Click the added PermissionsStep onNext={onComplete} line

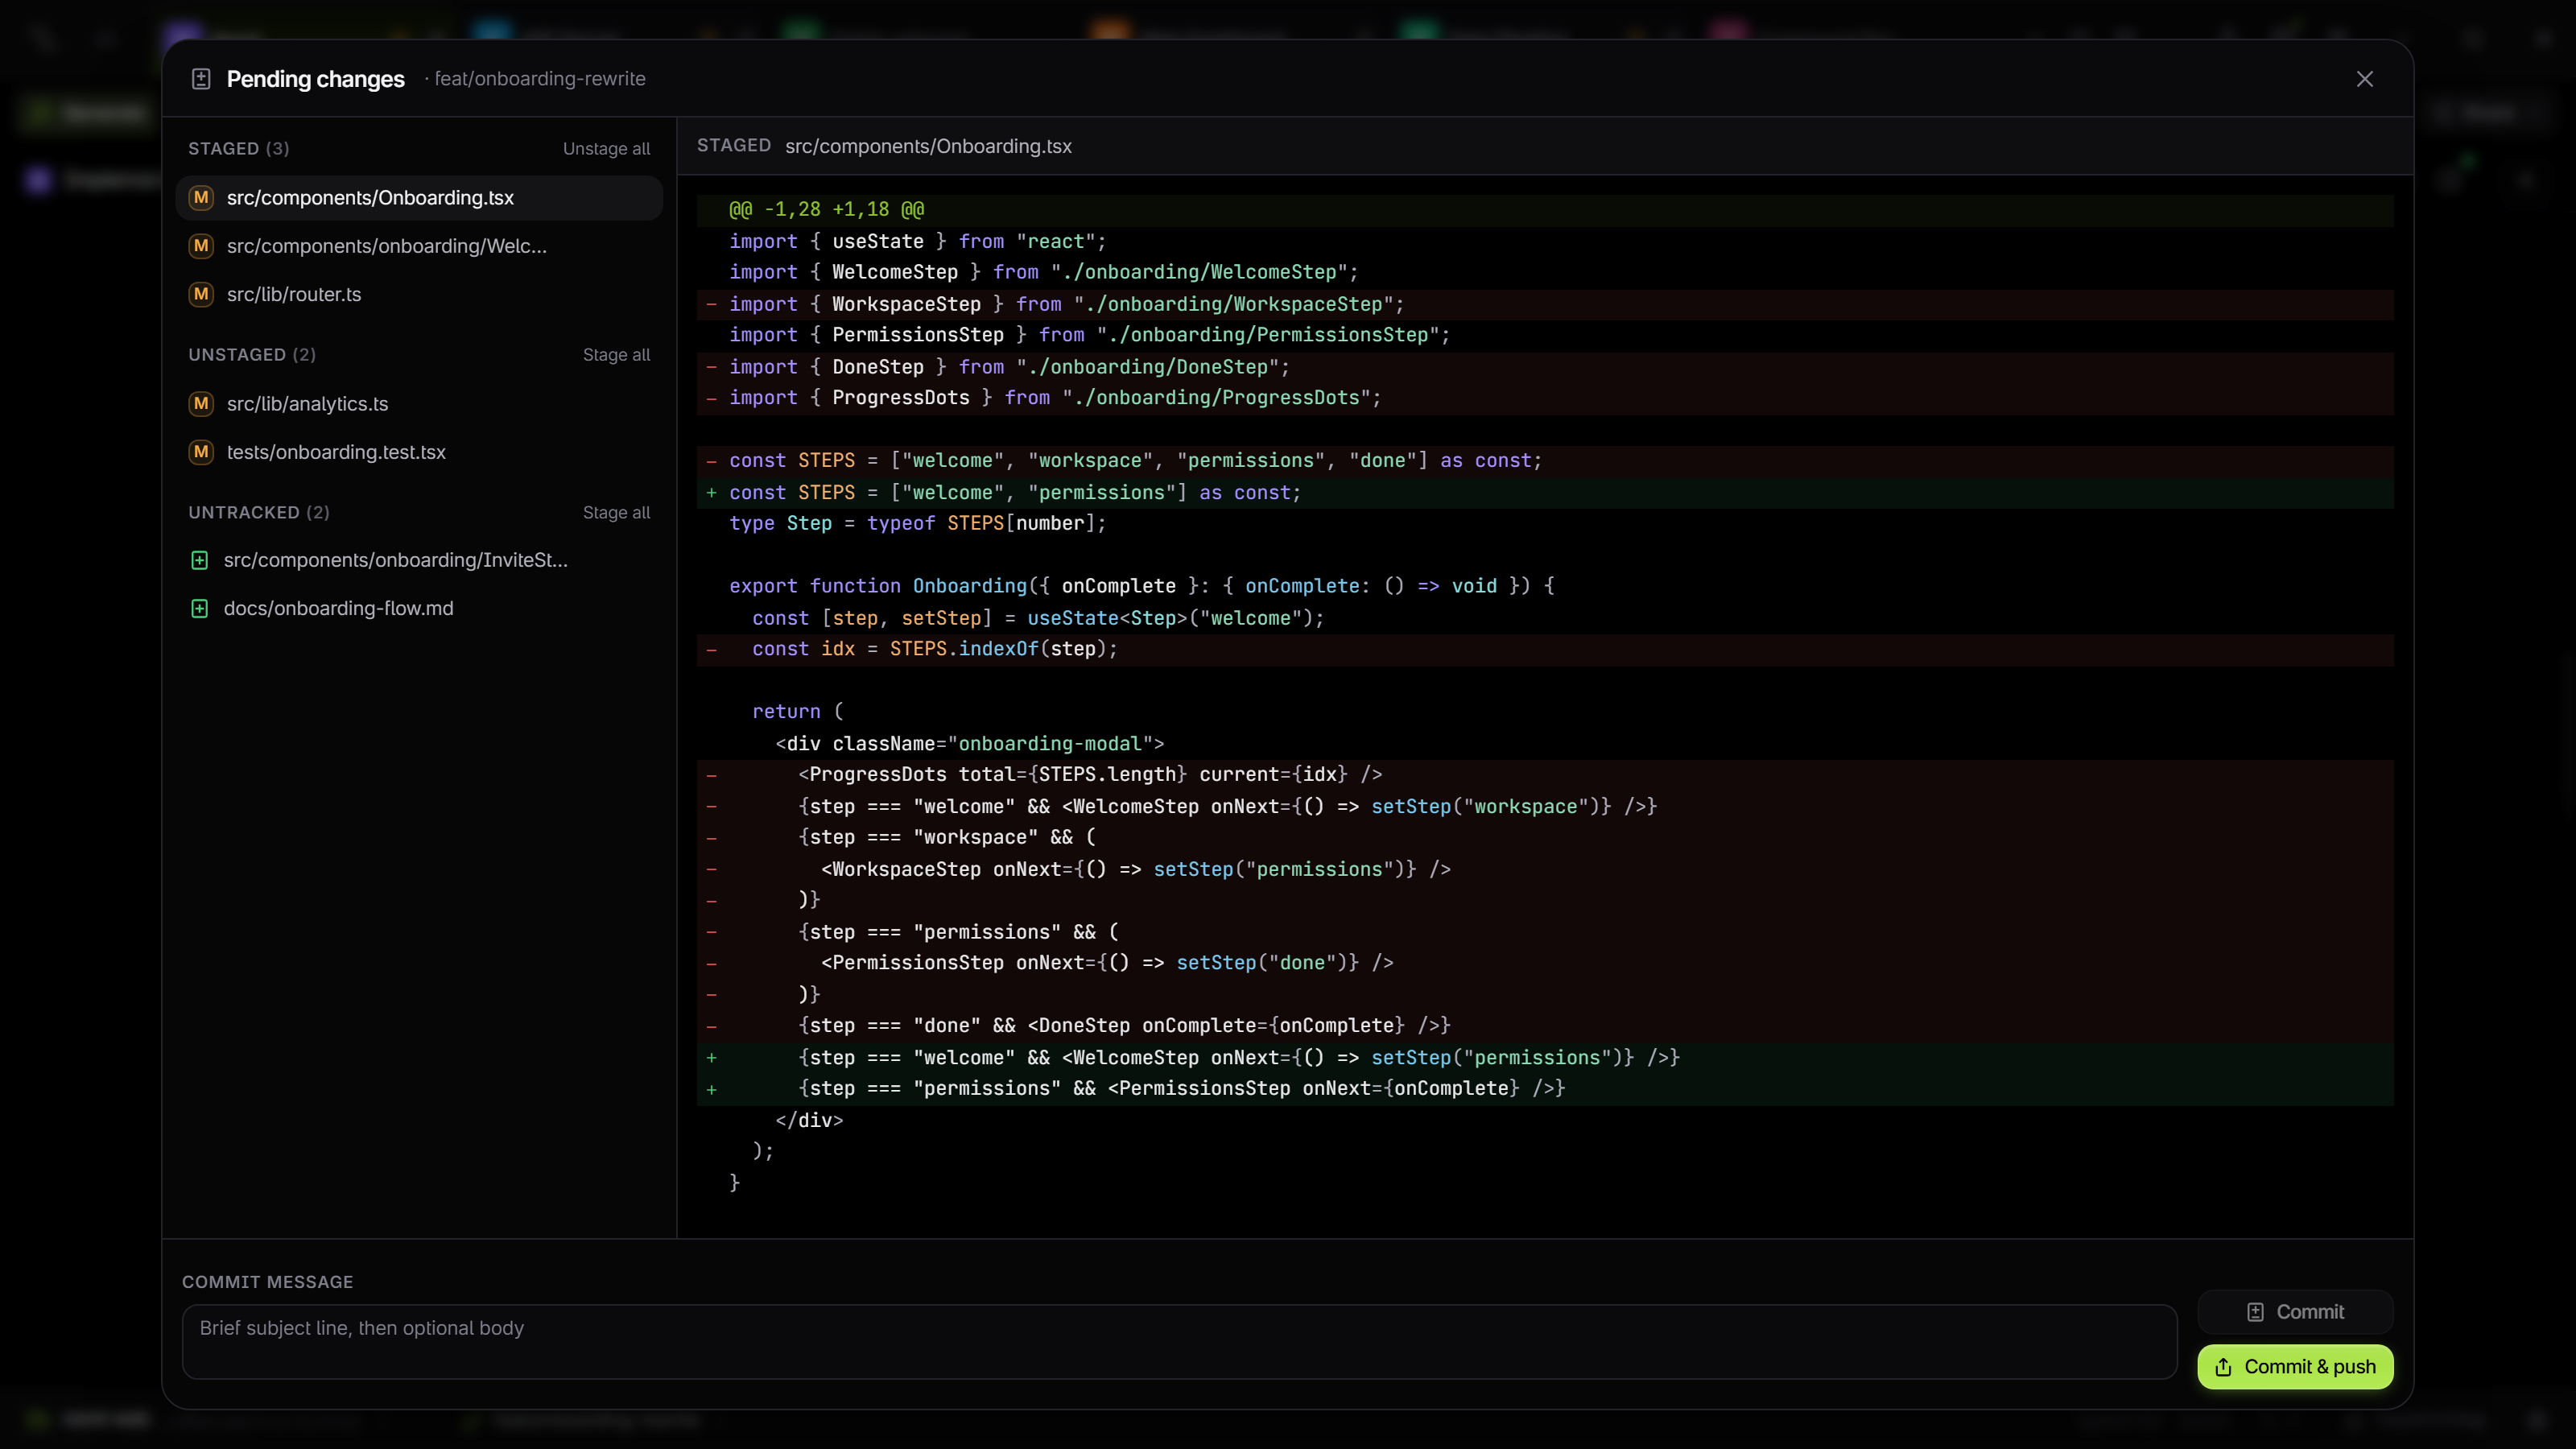click(1545, 1089)
